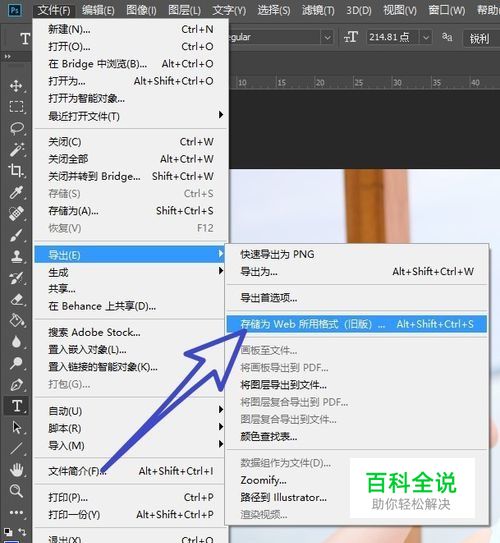Choose 存储为 Web 所用格式 (旧版)
Image resolution: width=500 pixels, height=543 pixels.
click(x=357, y=324)
